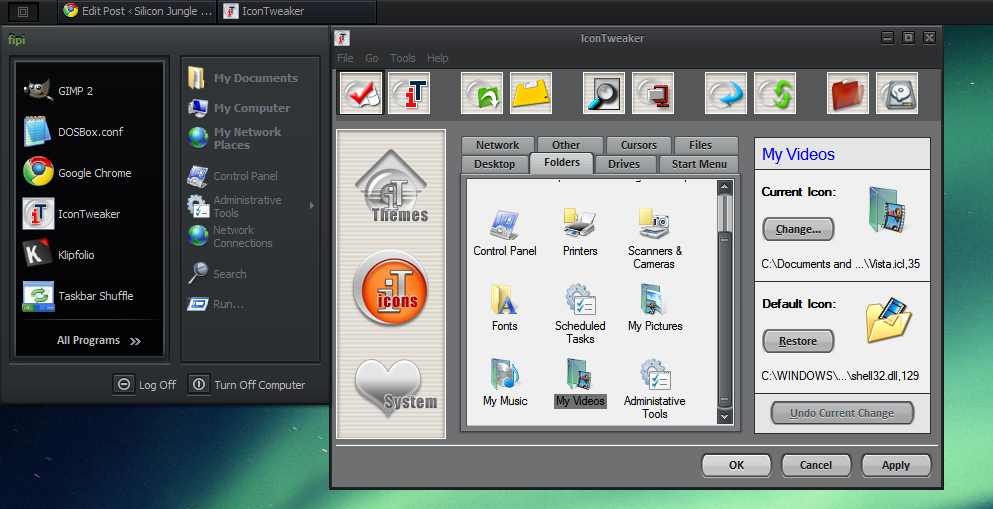The width and height of the screenshot is (993, 509).
Task: Click Undo Current Change button
Action: (842, 413)
